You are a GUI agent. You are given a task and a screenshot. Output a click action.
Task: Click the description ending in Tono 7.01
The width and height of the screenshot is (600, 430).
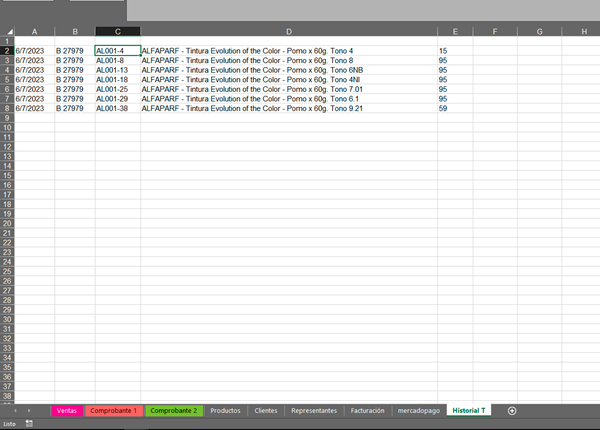pos(289,89)
